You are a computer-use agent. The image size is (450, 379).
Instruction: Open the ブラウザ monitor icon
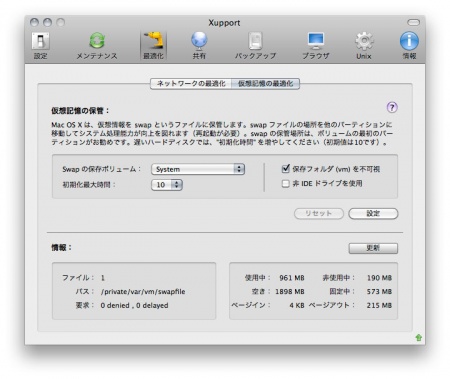[316, 45]
